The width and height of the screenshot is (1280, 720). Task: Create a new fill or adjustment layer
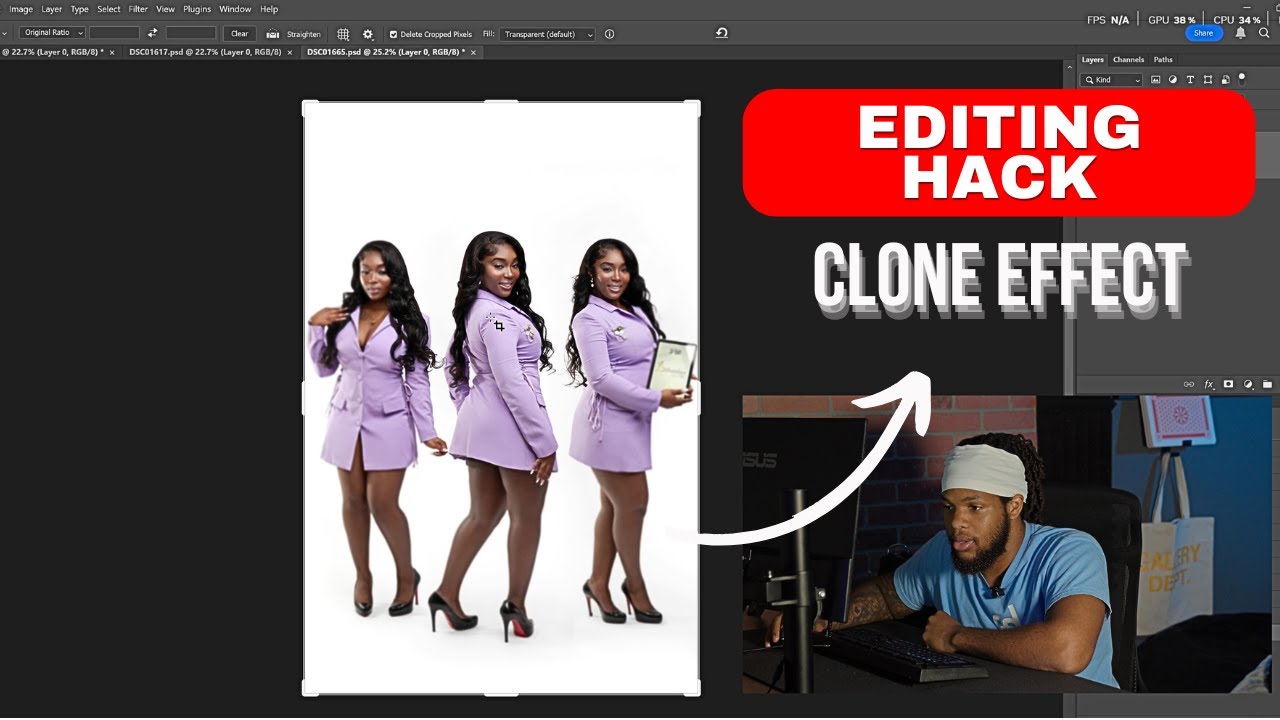coord(1249,384)
